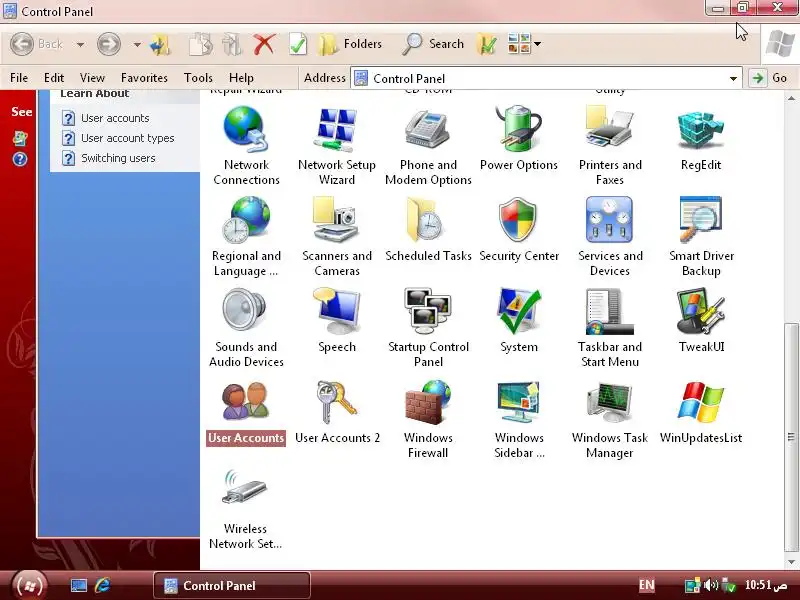The image size is (800, 600).
Task: Open Regional and Language options
Action: click(x=246, y=236)
